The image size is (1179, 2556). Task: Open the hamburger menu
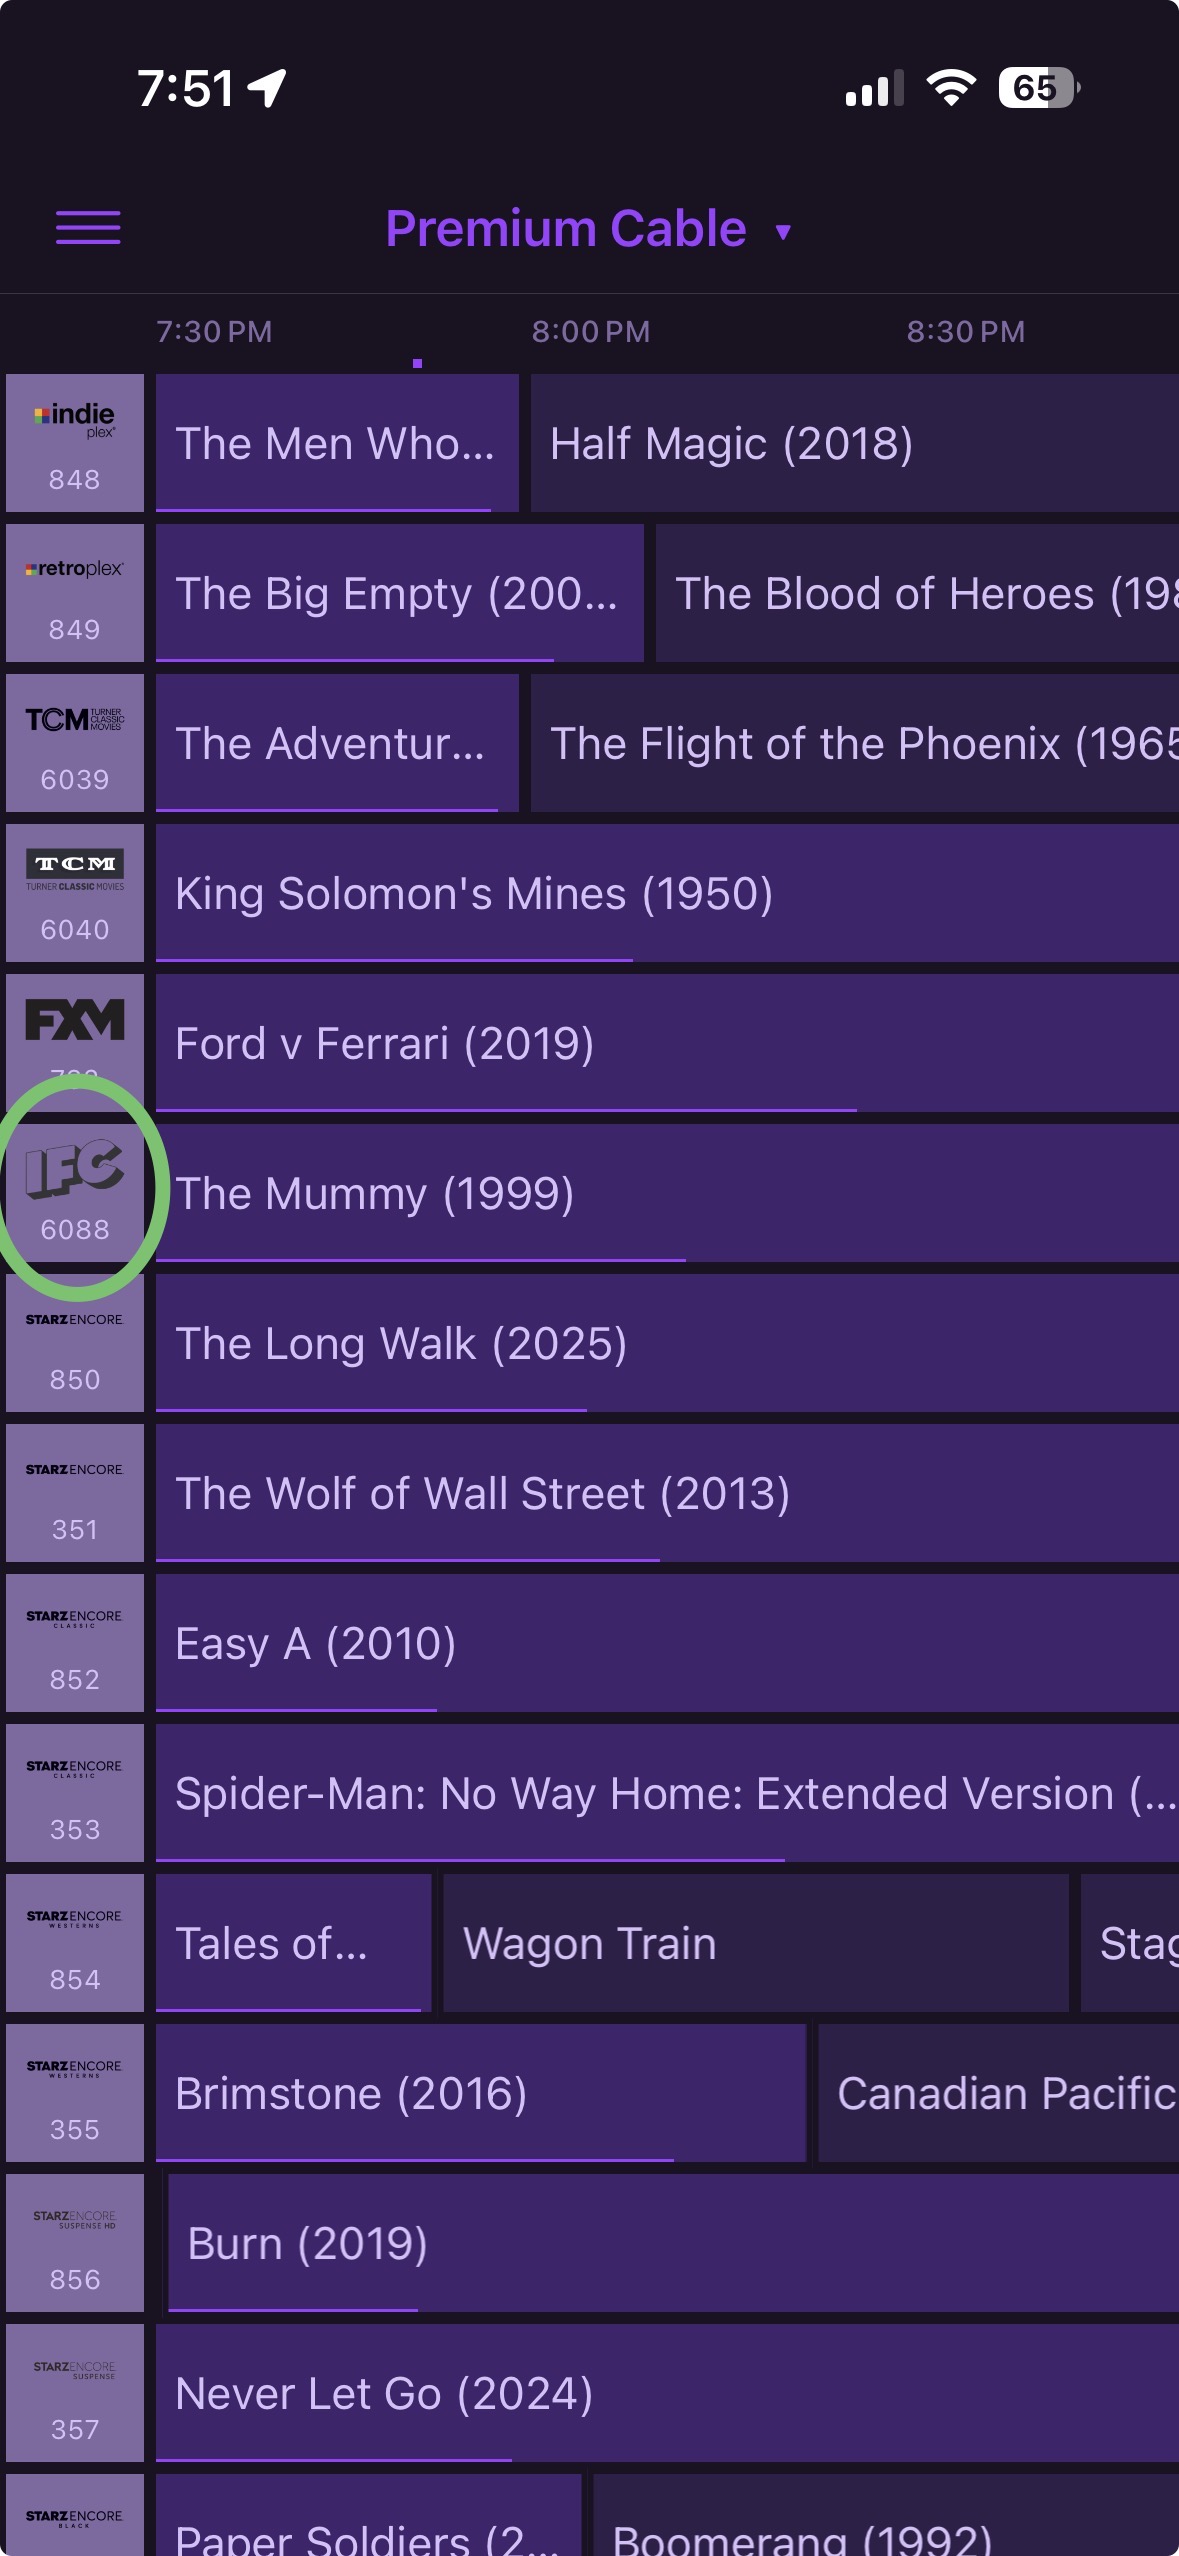click(88, 228)
